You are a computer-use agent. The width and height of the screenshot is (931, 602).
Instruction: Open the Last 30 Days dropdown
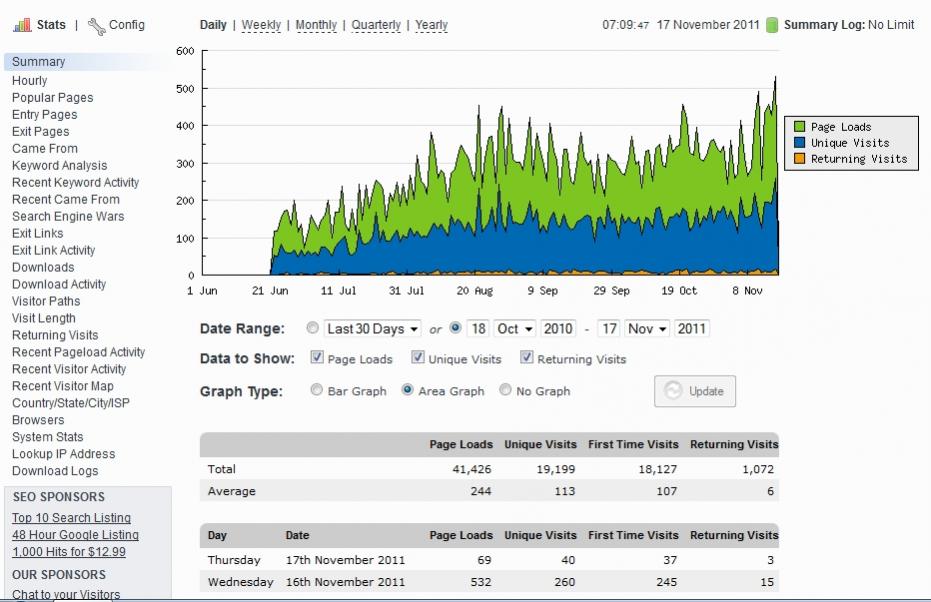coord(372,329)
